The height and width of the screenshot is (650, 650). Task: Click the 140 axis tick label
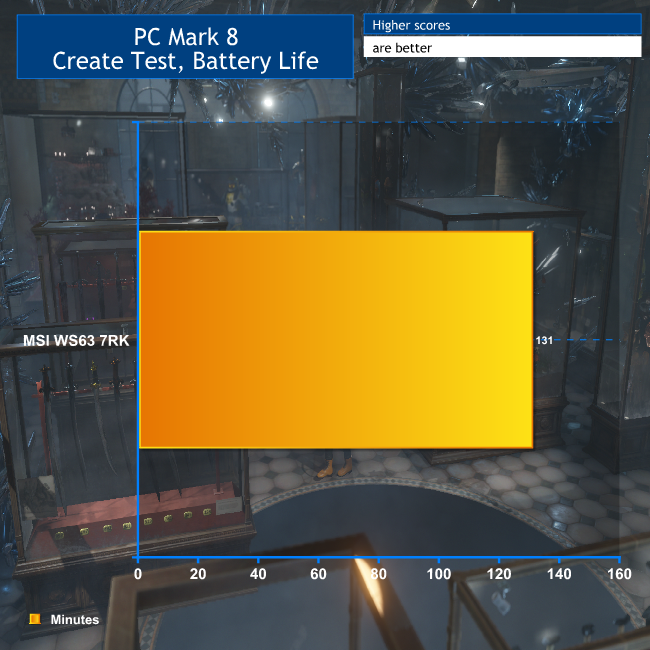[559, 574]
